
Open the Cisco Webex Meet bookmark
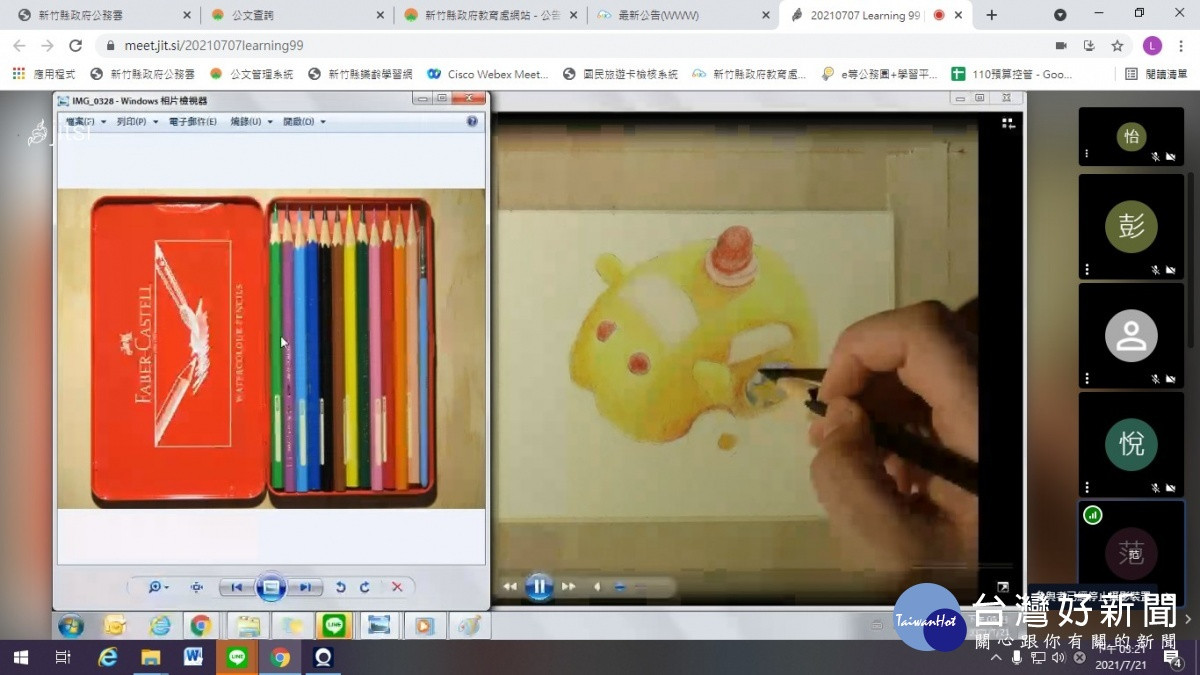click(488, 74)
